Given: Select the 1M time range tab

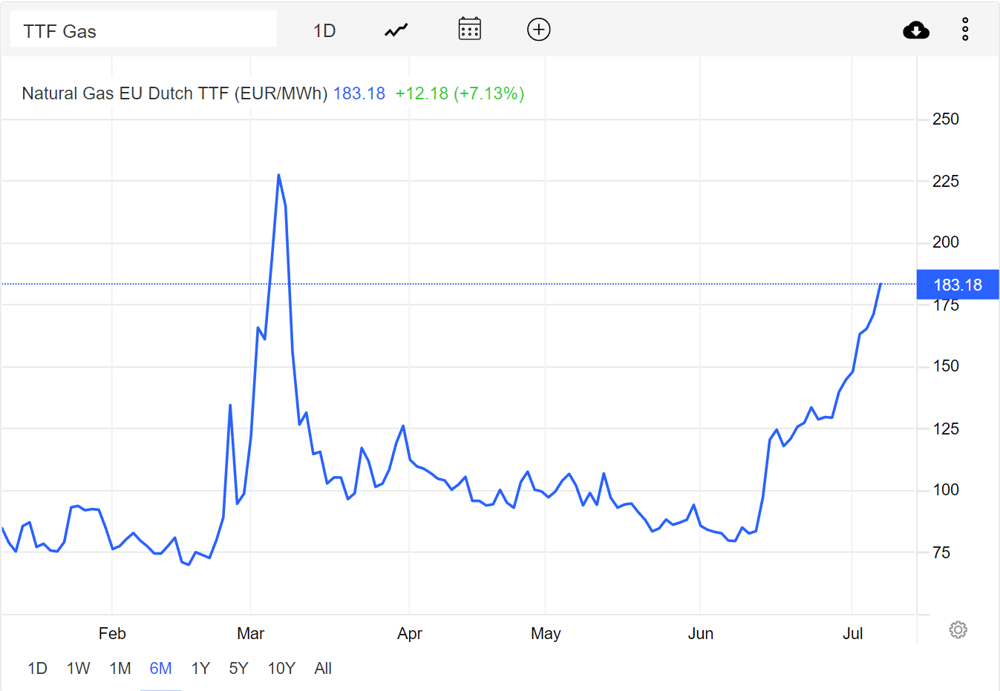Looking at the screenshot, I should pos(120,668).
